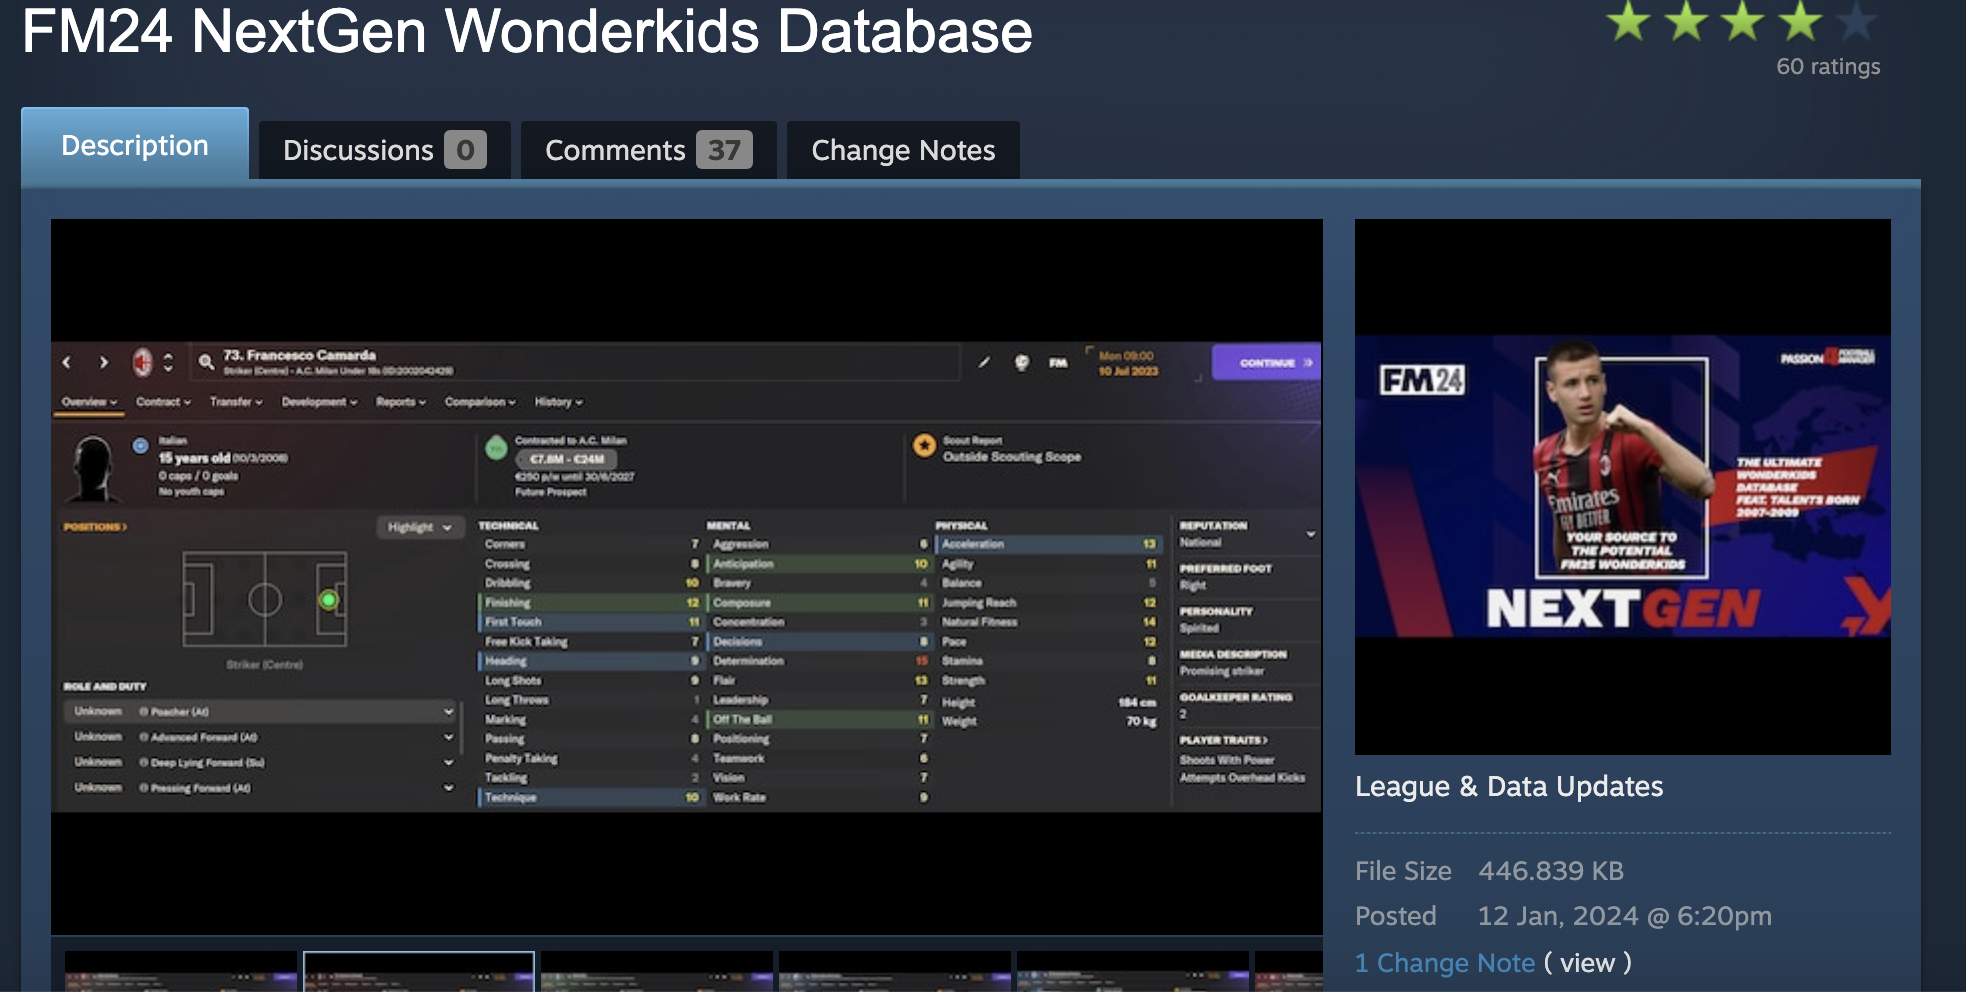This screenshot has height=992, width=1966.
Task: Click the player silhouette portrait
Action: [x=94, y=468]
